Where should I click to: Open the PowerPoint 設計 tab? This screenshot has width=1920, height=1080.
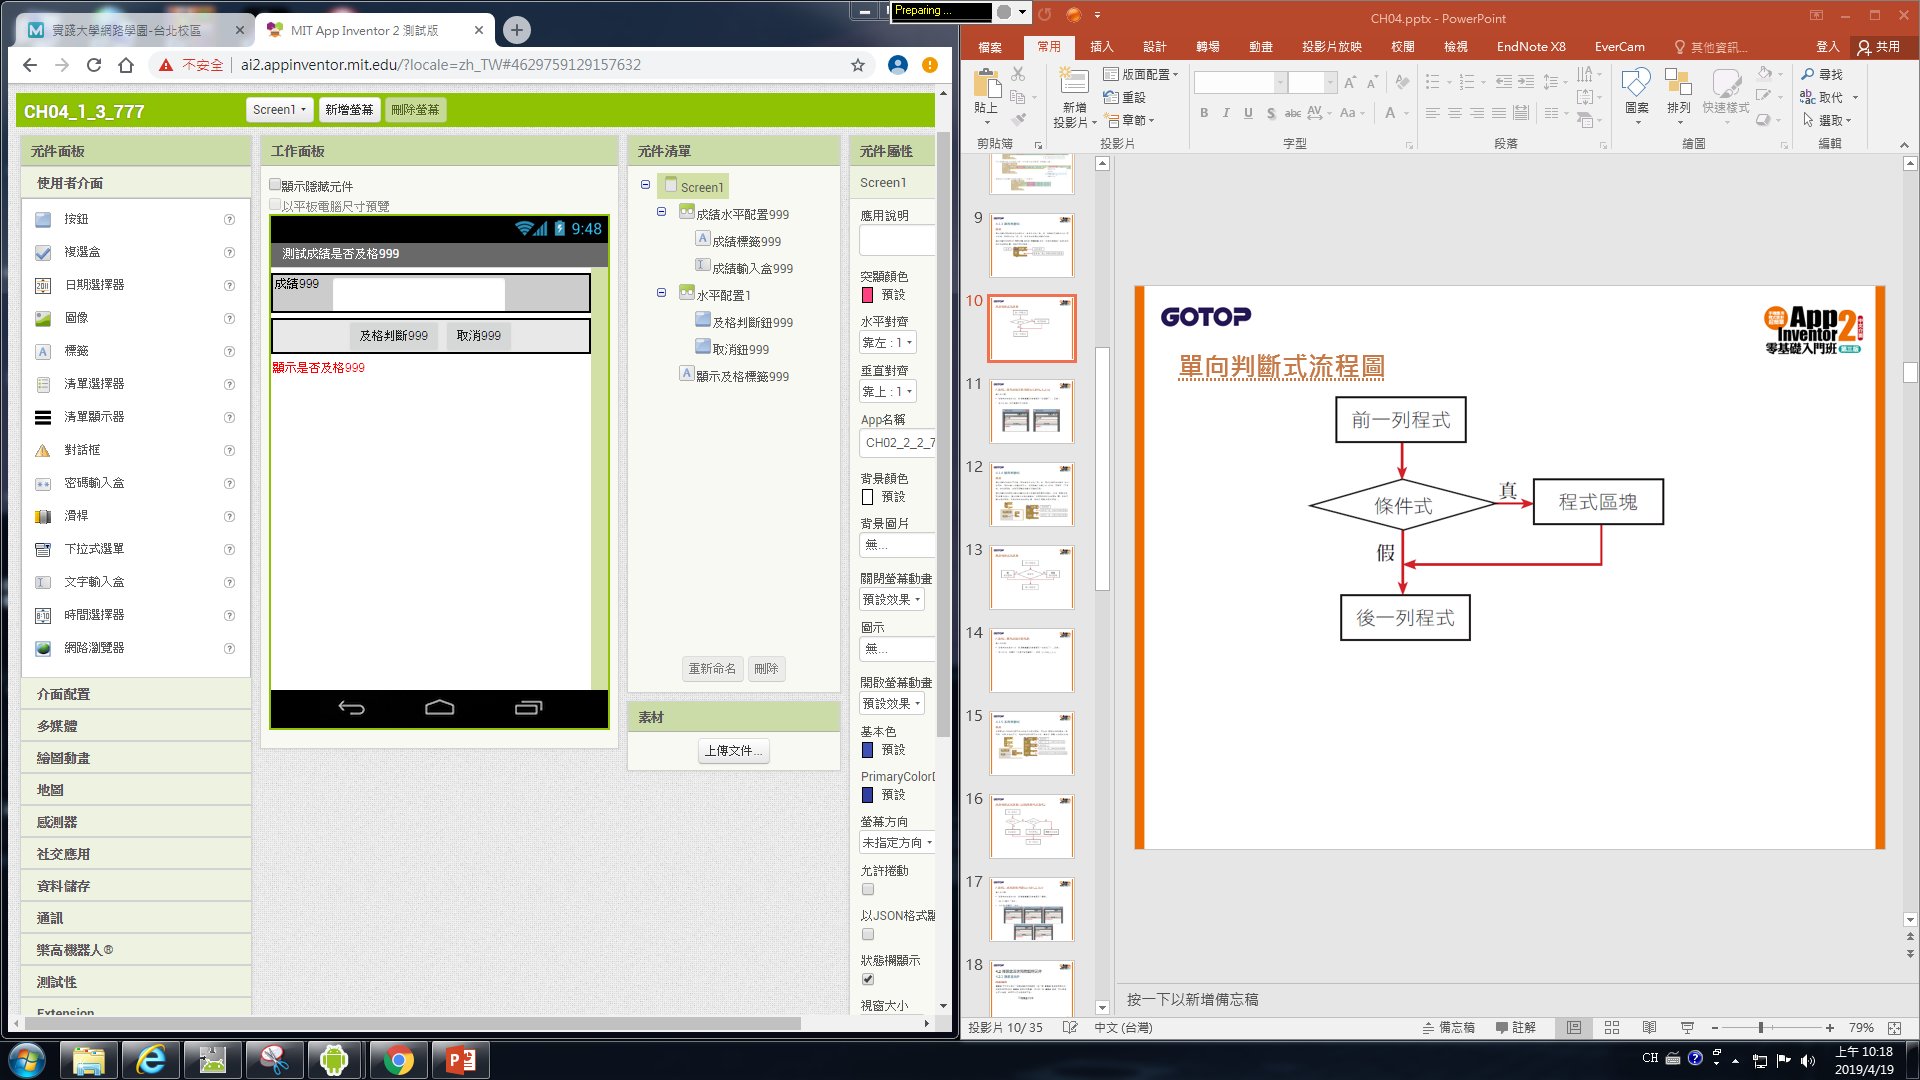pos(1155,47)
